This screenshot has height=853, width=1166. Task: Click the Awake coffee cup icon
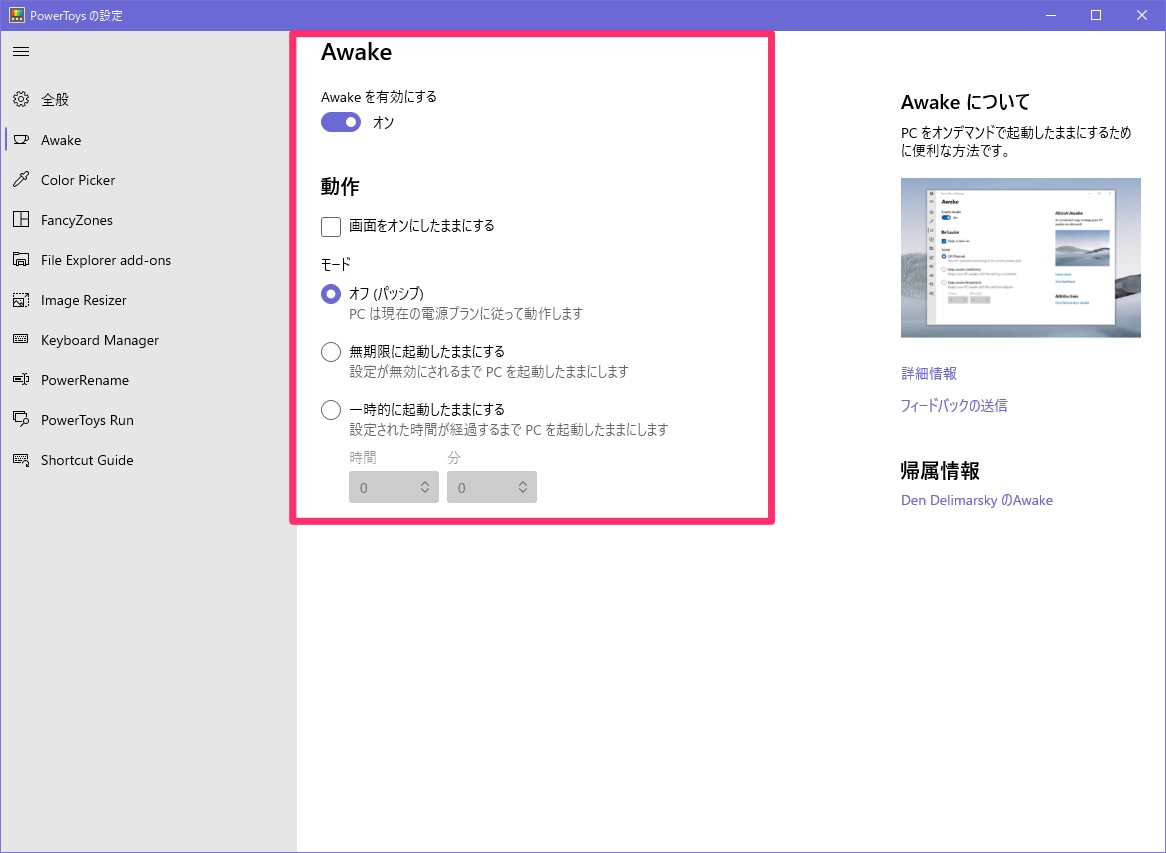pos(21,139)
